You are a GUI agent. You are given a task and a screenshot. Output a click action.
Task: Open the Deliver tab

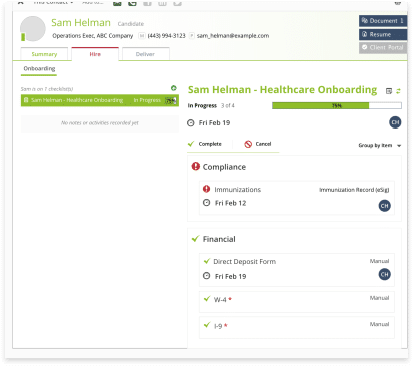point(145,54)
